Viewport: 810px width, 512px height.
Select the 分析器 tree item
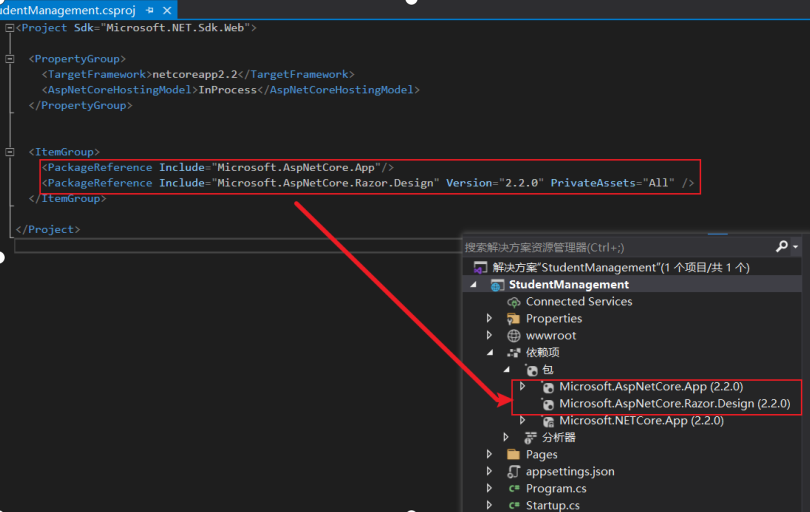pyautogui.click(x=559, y=438)
